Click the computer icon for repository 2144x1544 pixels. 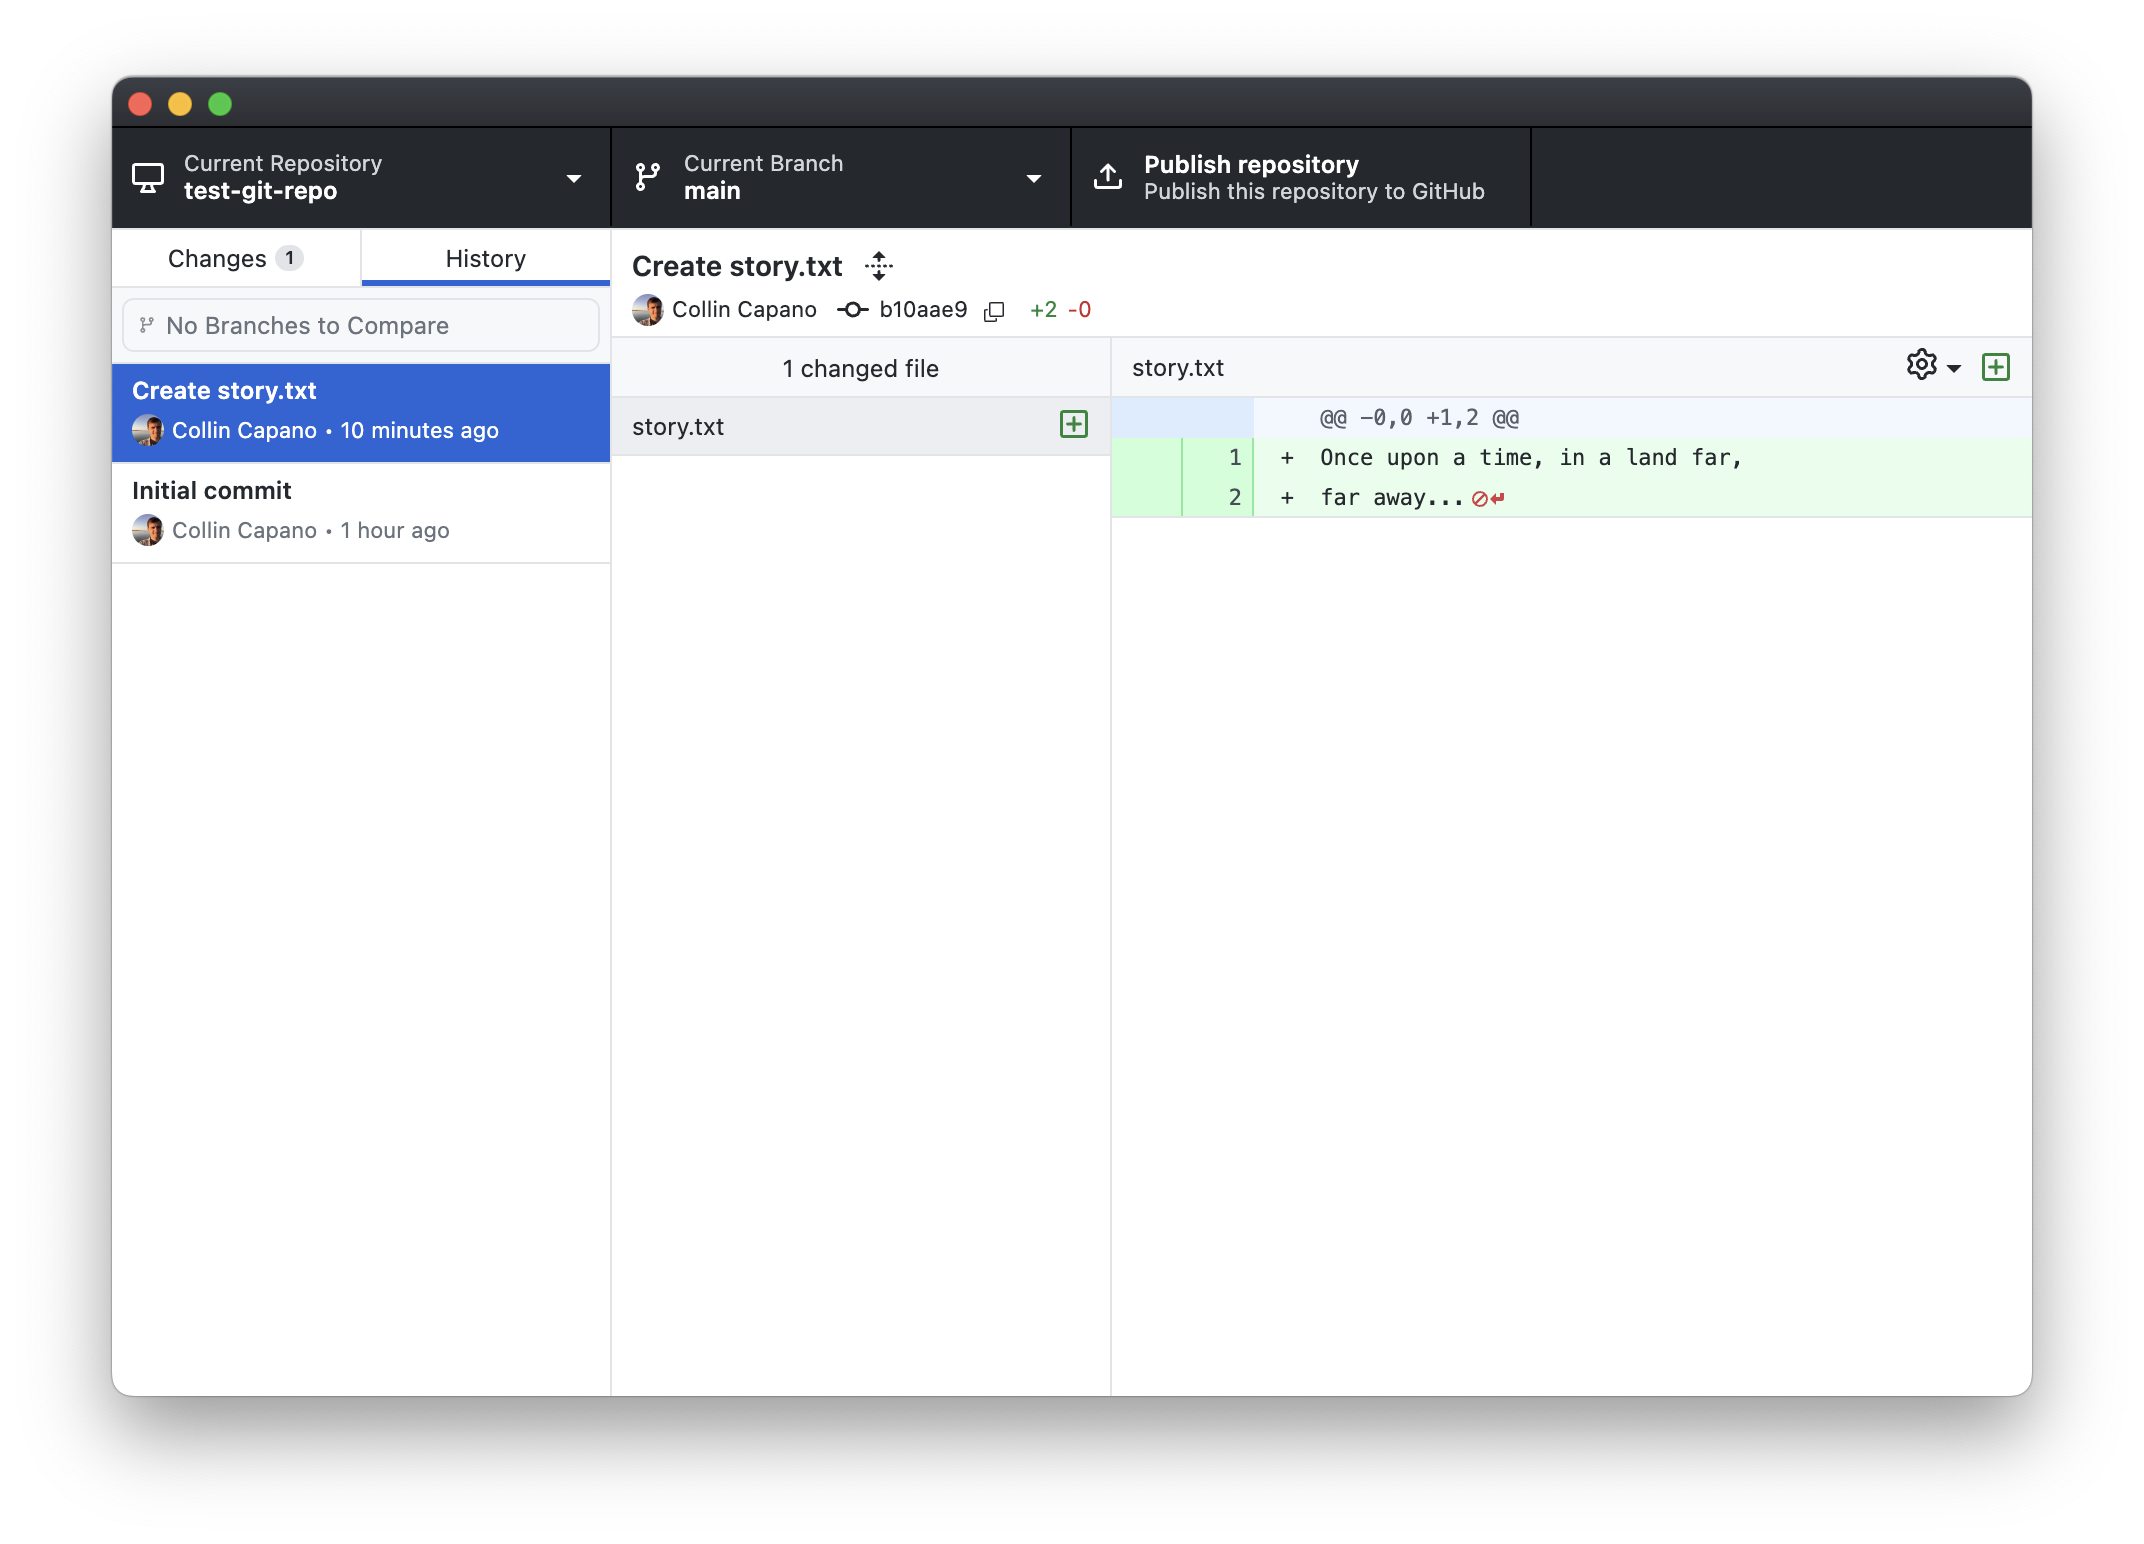click(148, 178)
